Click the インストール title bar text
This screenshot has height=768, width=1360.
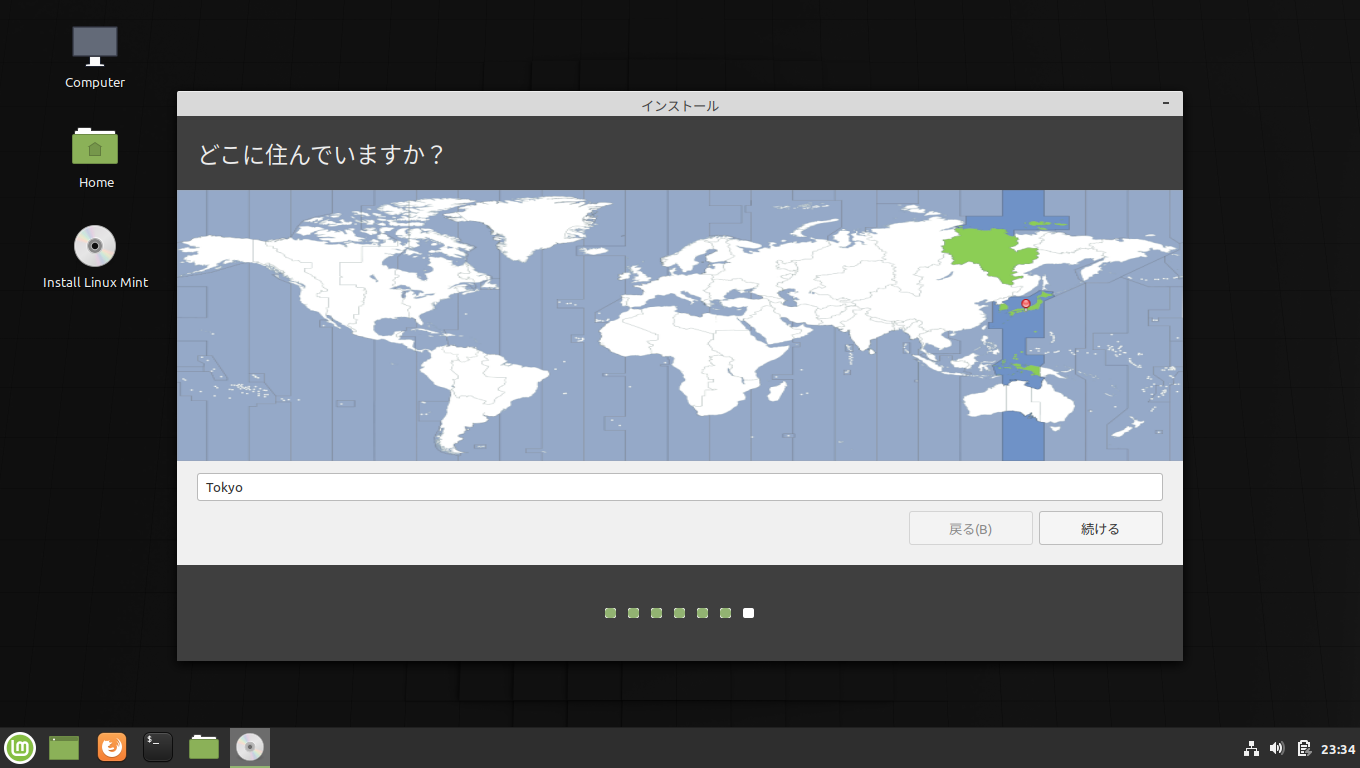680,105
